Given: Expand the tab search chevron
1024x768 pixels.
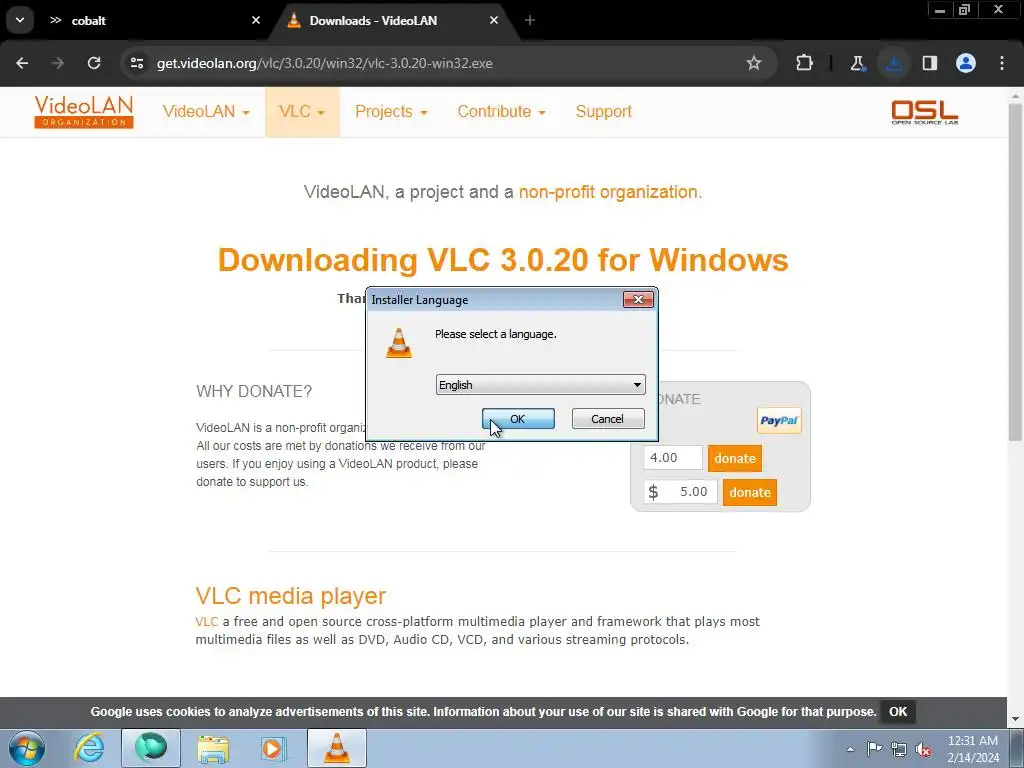Looking at the screenshot, I should coord(20,20).
